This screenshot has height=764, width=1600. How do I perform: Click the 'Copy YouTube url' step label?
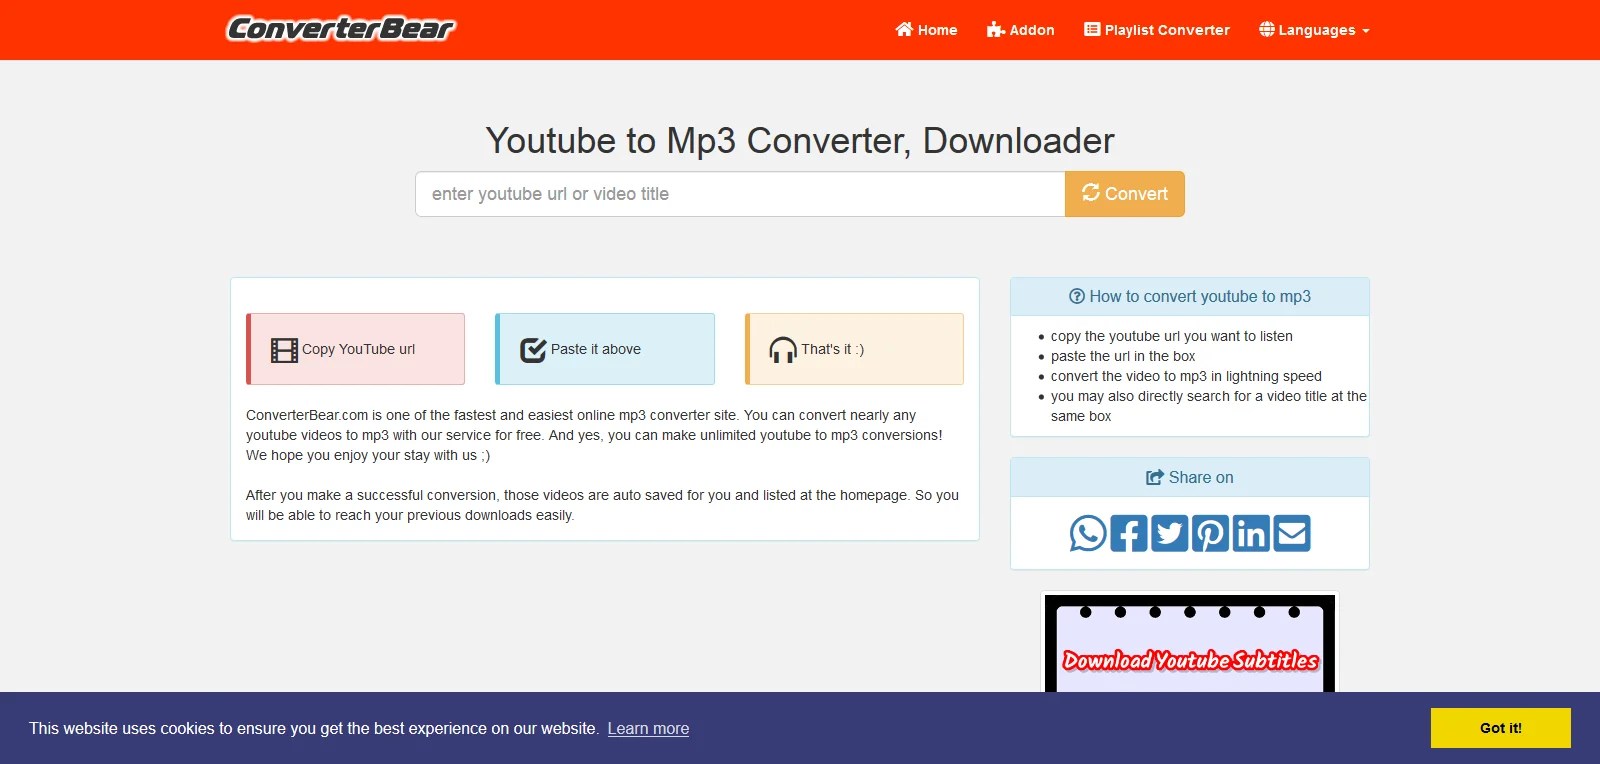[x=358, y=349]
